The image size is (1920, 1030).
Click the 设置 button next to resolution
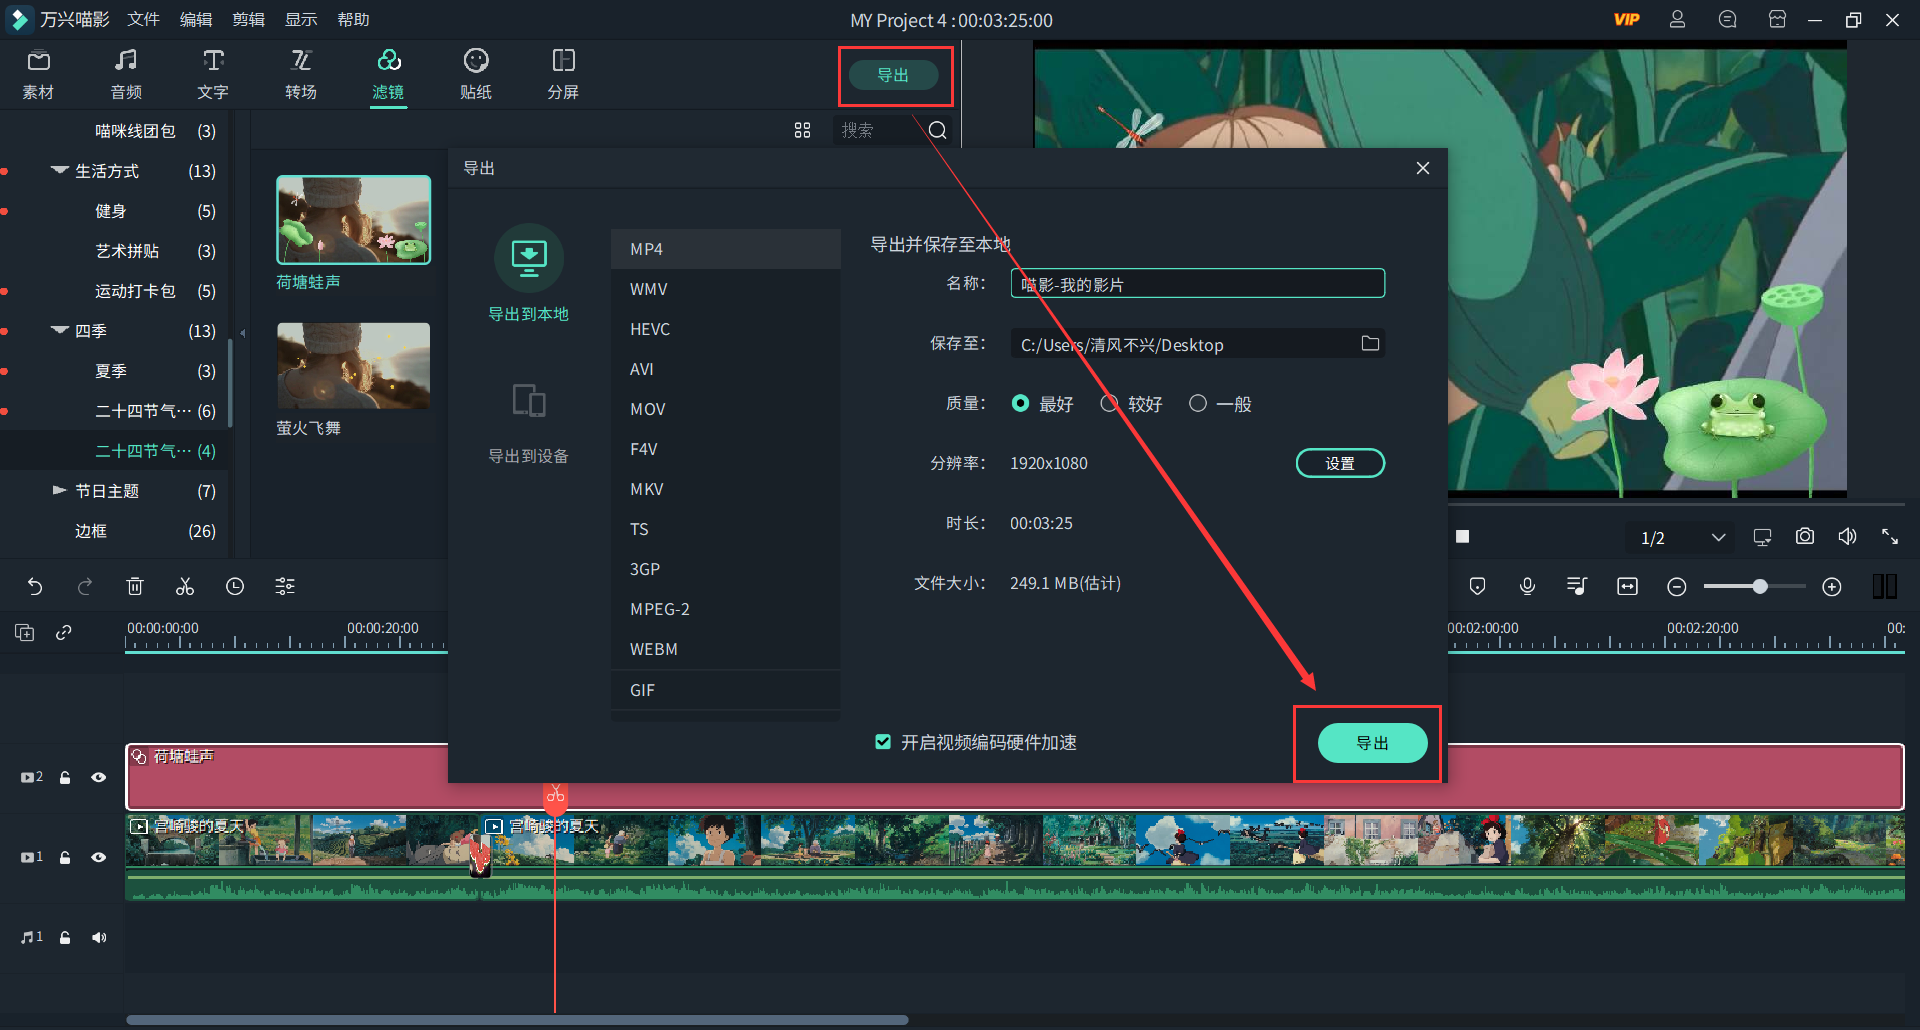(x=1340, y=462)
